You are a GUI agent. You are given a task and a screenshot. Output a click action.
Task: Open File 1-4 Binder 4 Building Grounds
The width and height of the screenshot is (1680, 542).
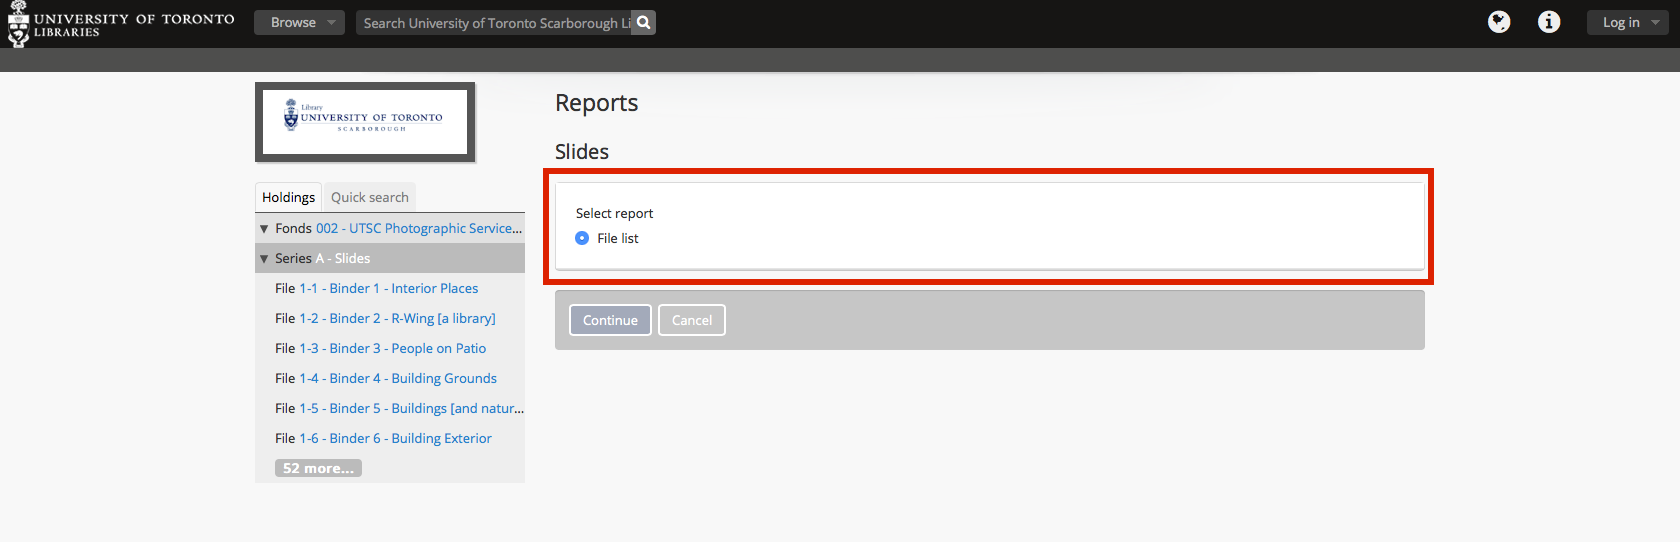[398, 378]
